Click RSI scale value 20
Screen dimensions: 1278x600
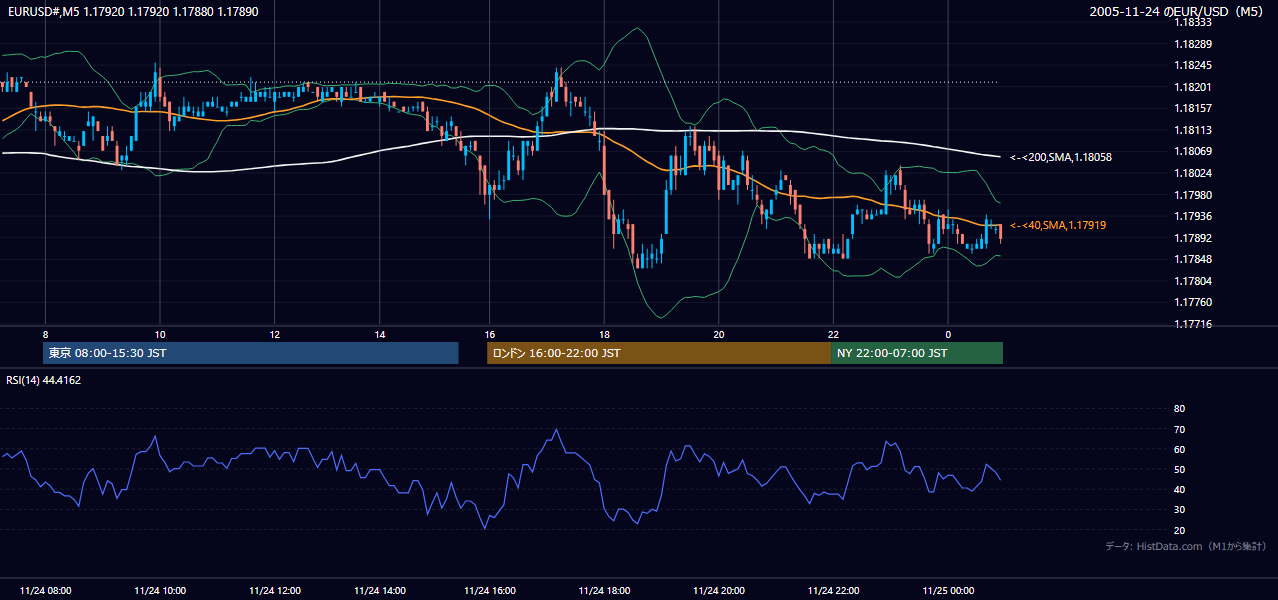(x=1179, y=530)
